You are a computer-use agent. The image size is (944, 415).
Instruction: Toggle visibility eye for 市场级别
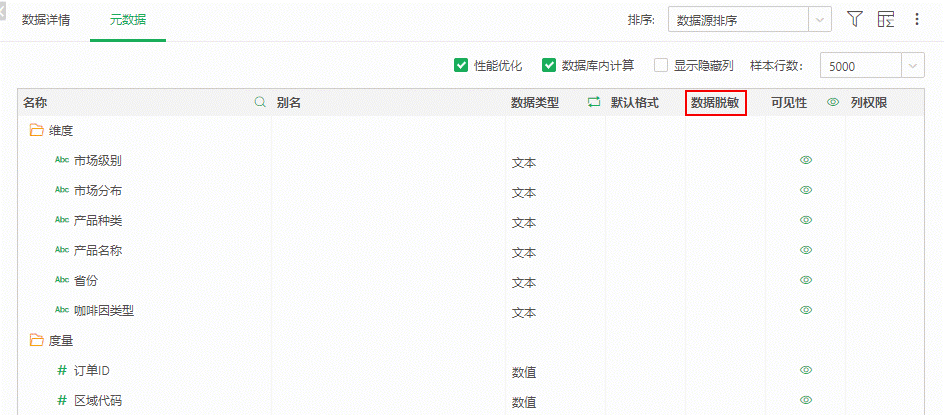(x=806, y=160)
